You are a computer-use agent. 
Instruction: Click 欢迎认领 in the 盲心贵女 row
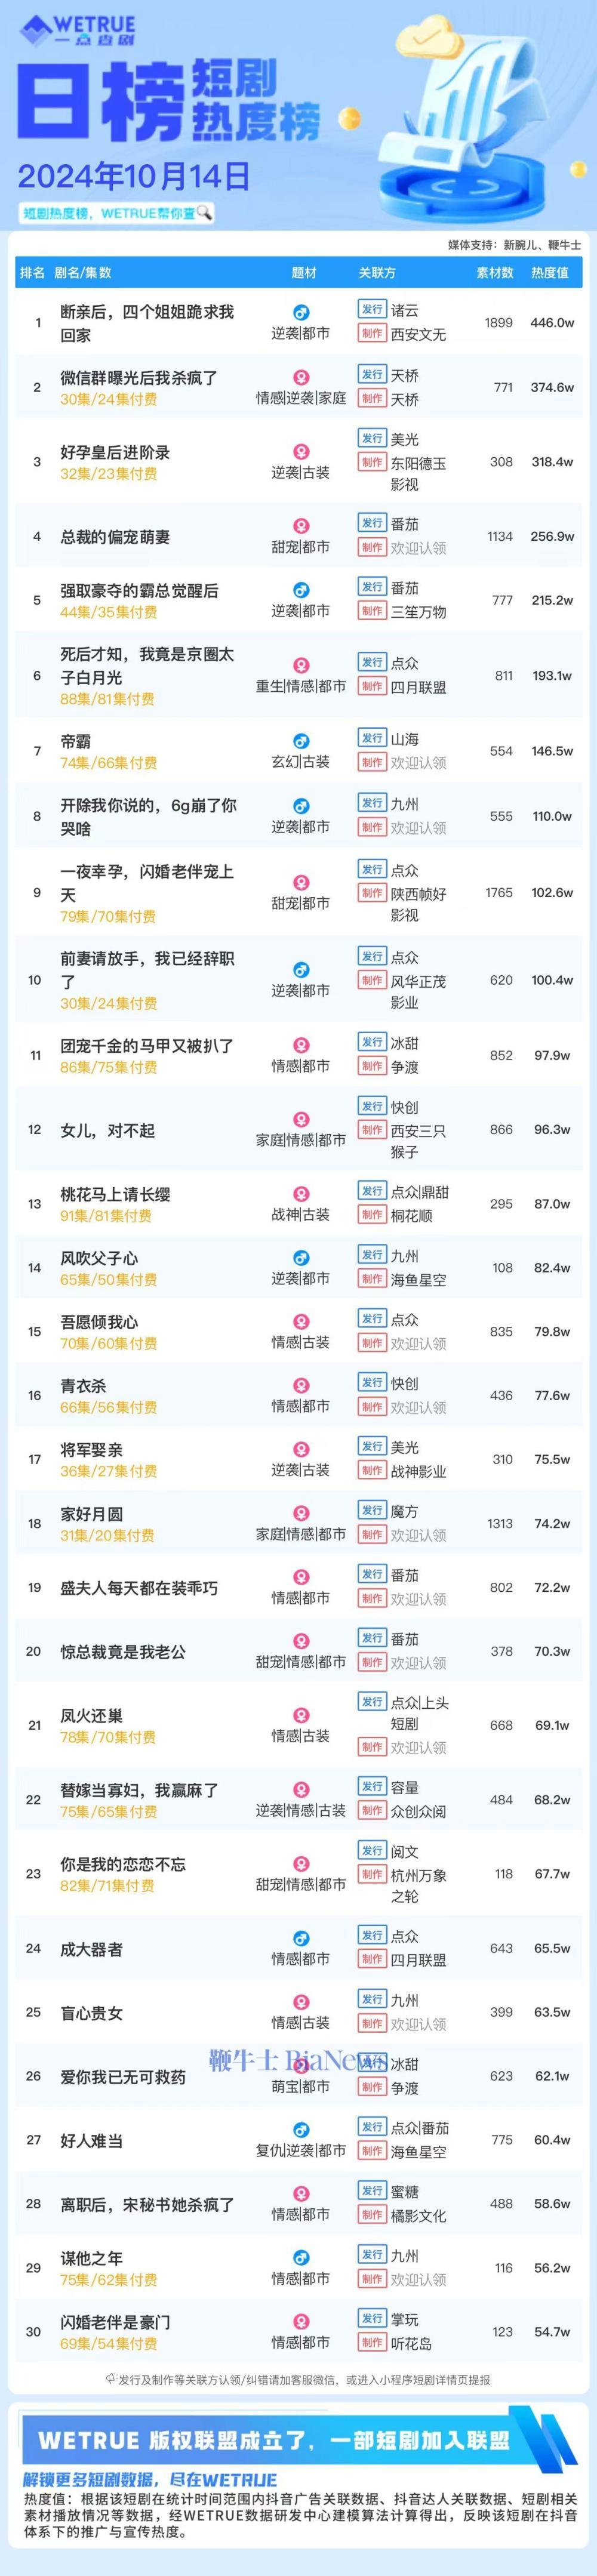point(418,2024)
